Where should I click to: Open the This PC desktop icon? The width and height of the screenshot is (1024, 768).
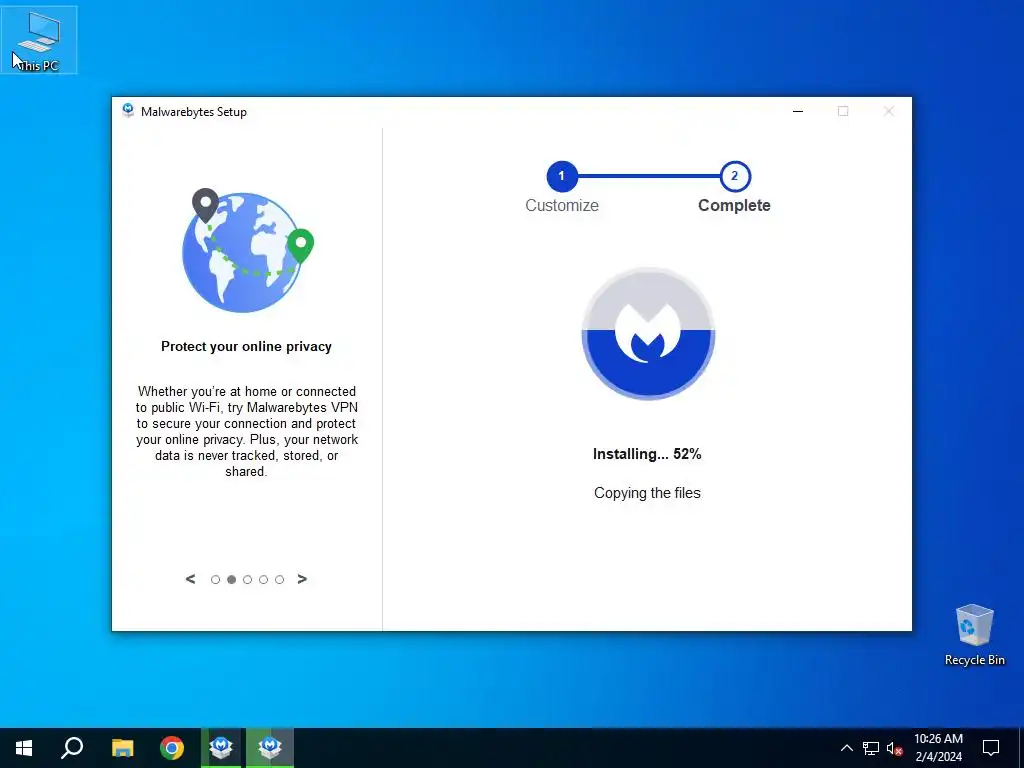(39, 40)
